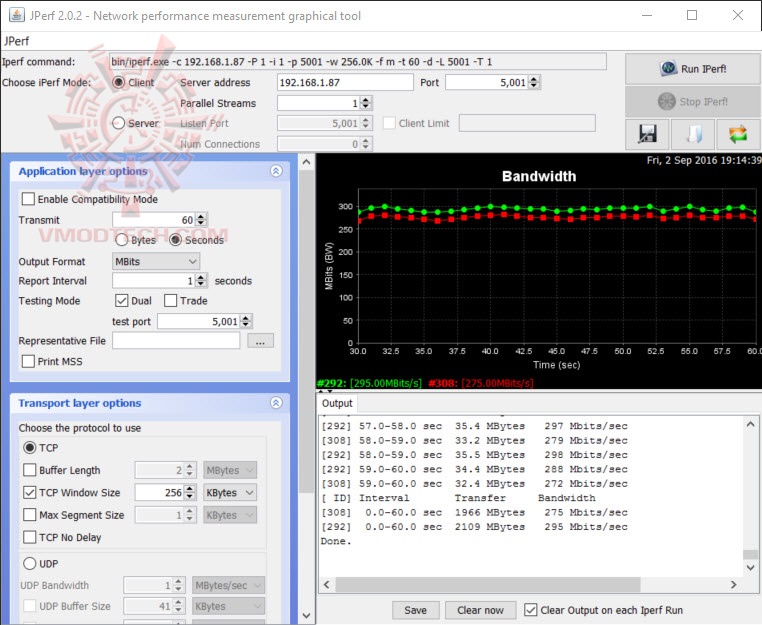Image resolution: width=762 pixels, height=625 pixels.
Task: Click the Transmit value stepper
Action: pyautogui.click(x=201, y=220)
